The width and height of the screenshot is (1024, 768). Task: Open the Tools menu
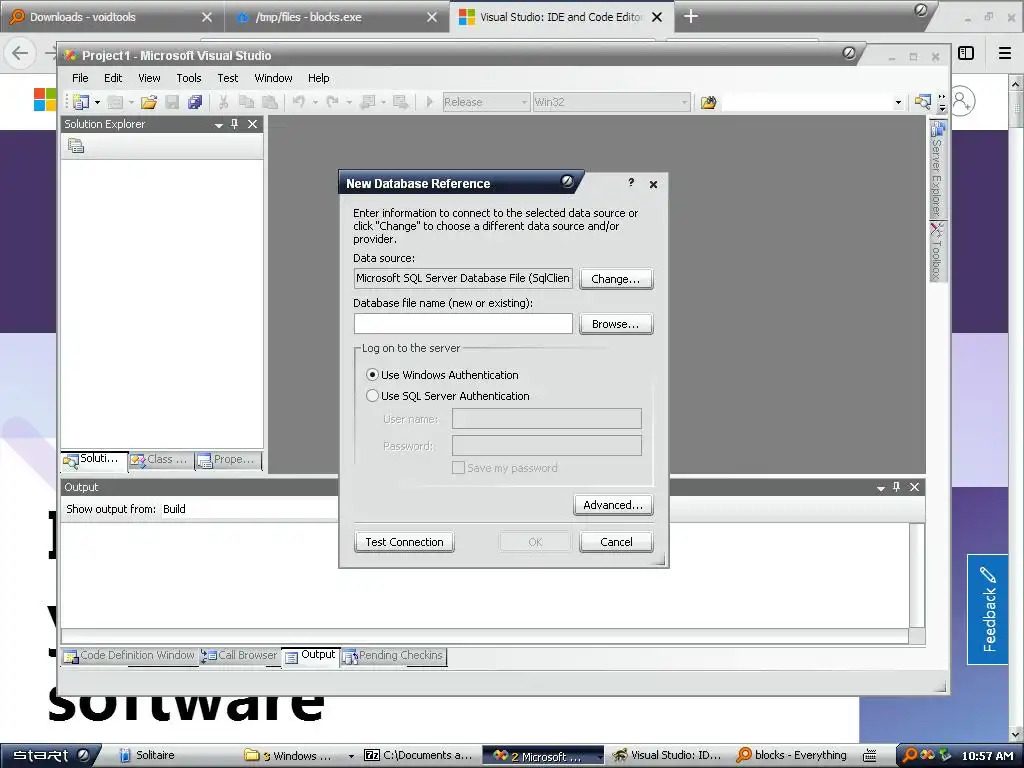[x=189, y=78]
